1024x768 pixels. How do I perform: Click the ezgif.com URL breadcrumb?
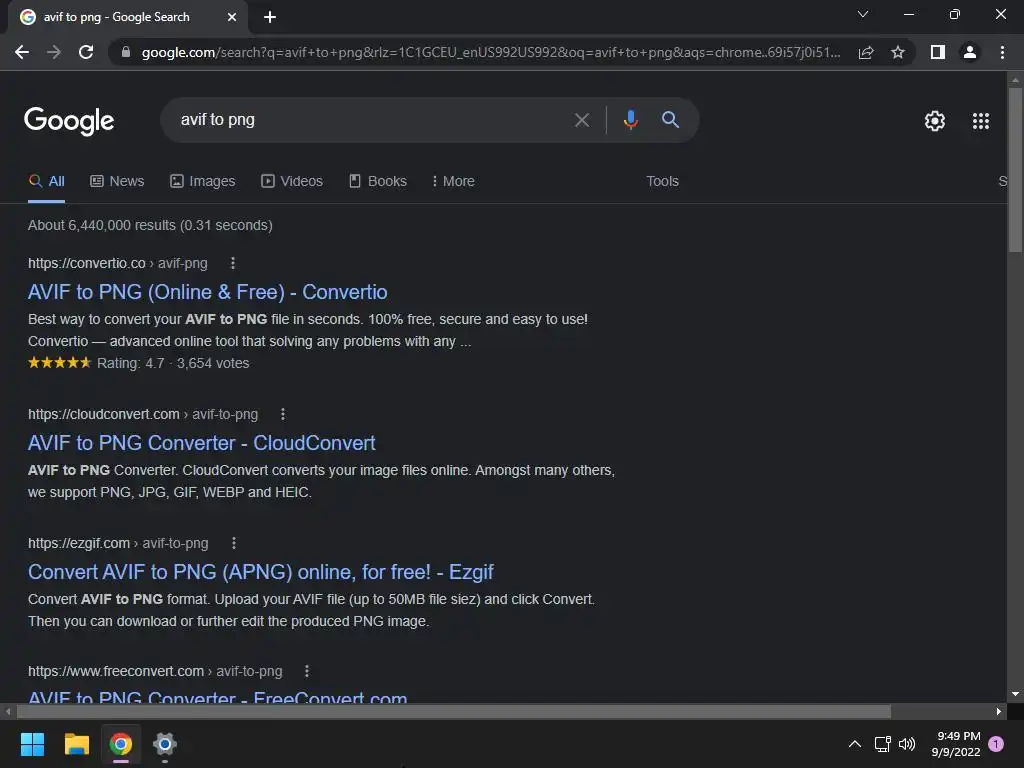tap(118, 543)
